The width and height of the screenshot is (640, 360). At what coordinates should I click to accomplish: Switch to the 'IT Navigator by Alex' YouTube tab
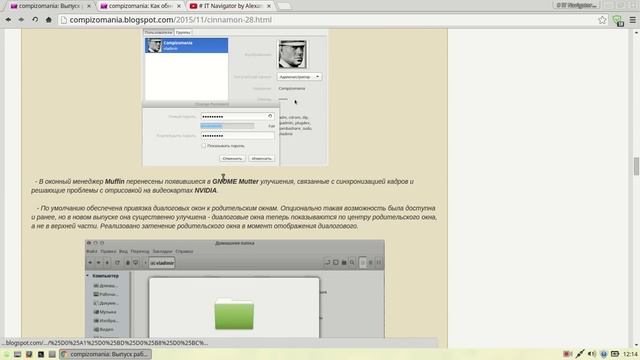click(229, 6)
